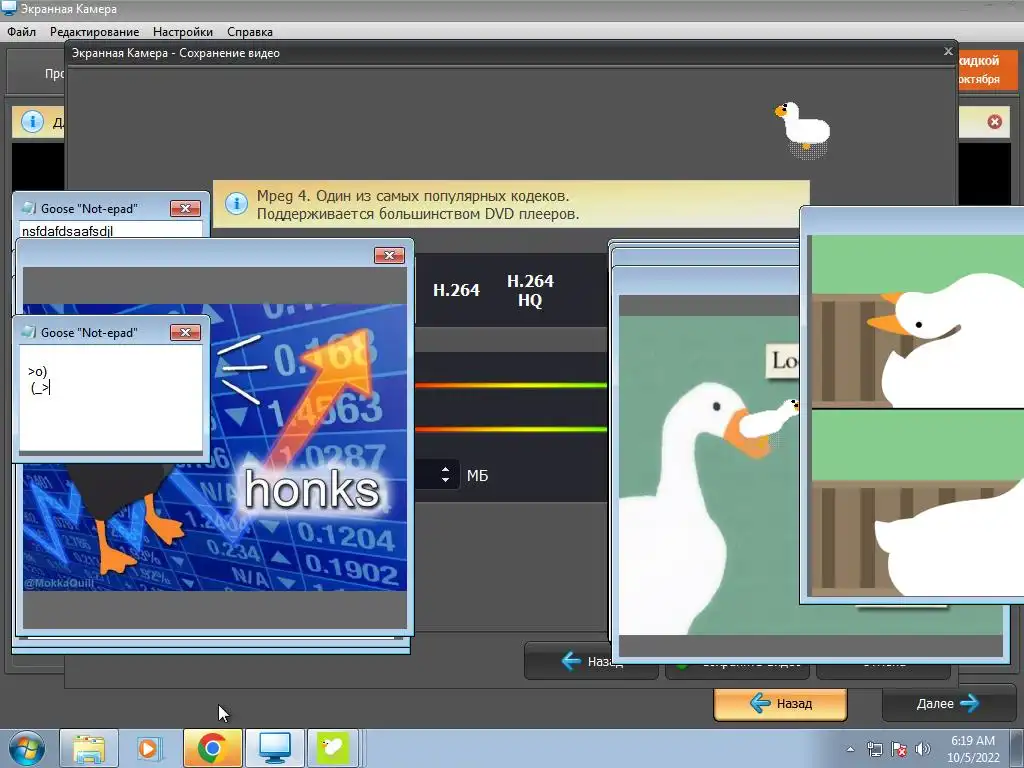Screen dimensions: 1024x768
Task: Click the goose comic panel image
Action: (x=918, y=415)
